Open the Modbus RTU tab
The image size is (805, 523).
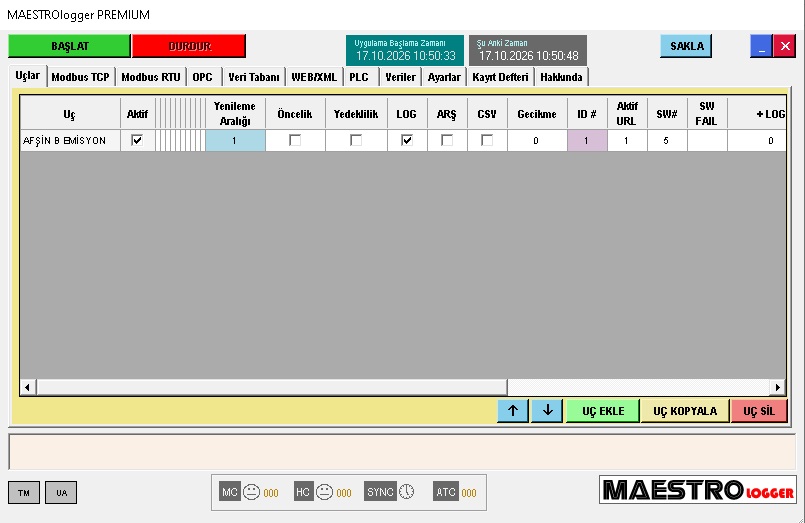151,77
